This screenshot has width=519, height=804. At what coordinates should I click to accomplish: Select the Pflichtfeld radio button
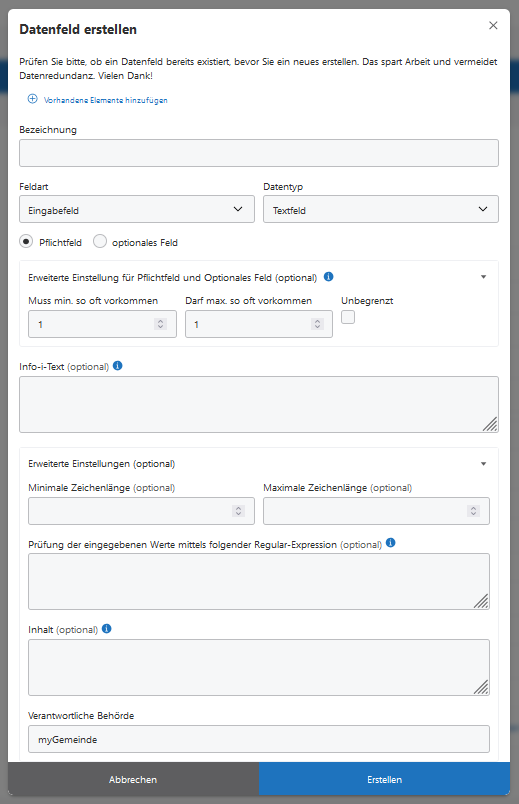(26, 241)
